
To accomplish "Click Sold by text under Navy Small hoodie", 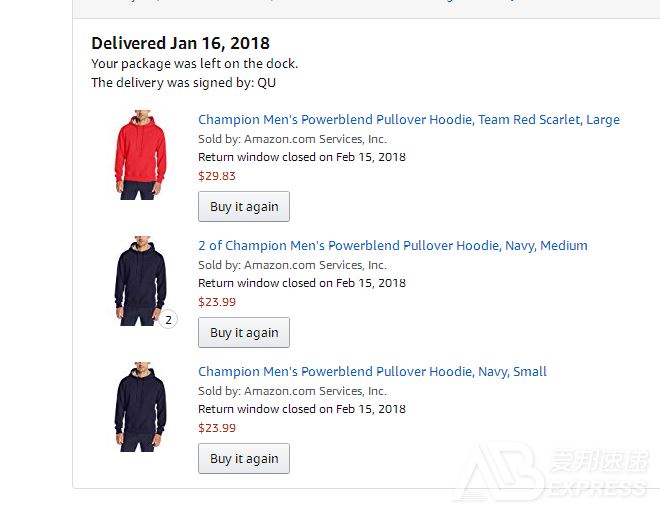I will [292, 391].
